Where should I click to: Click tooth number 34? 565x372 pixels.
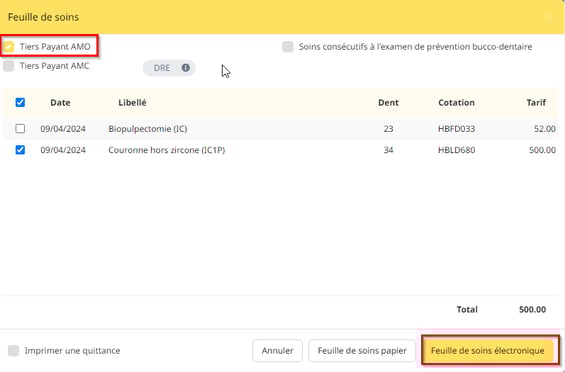pos(388,150)
